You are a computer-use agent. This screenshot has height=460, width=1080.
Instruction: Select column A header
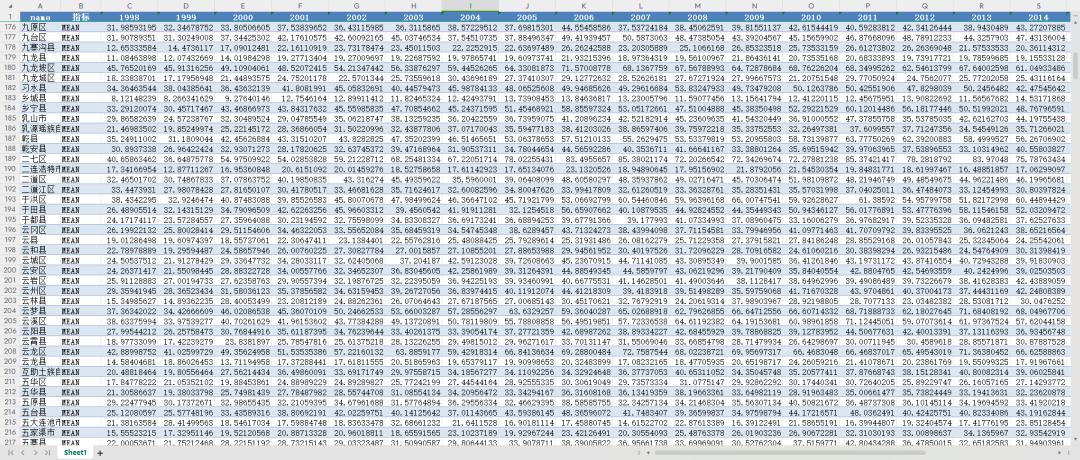point(40,6)
